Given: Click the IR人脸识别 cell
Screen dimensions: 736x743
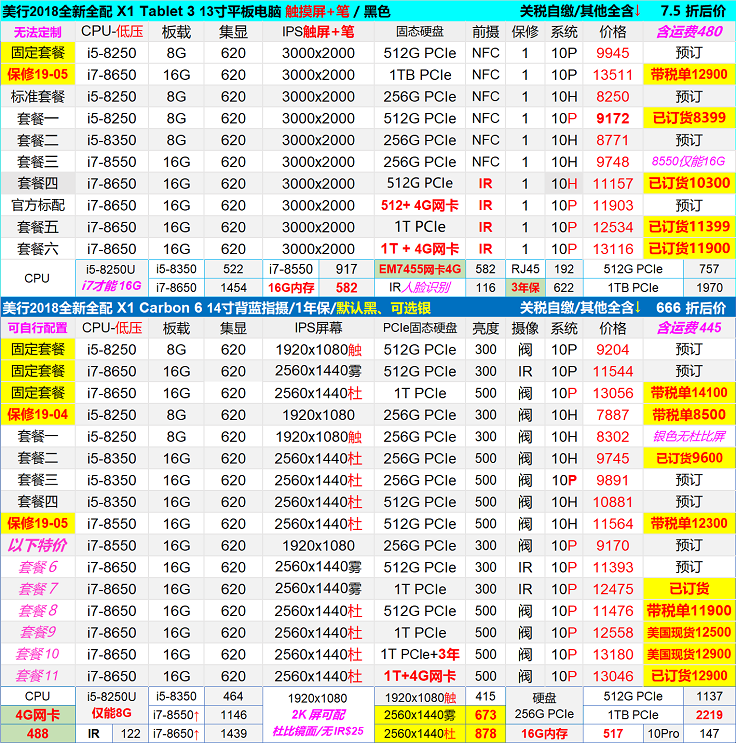Looking at the screenshot, I should point(420,288).
